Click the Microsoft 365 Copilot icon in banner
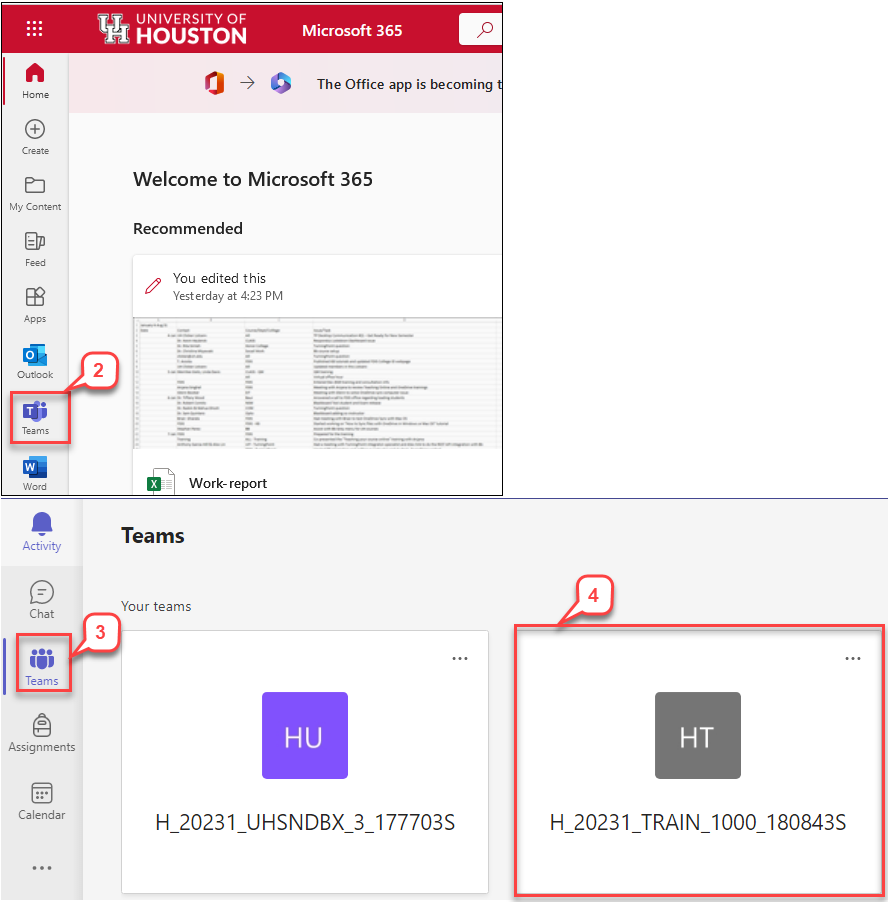Screen dimensions: 888x902 (281, 83)
